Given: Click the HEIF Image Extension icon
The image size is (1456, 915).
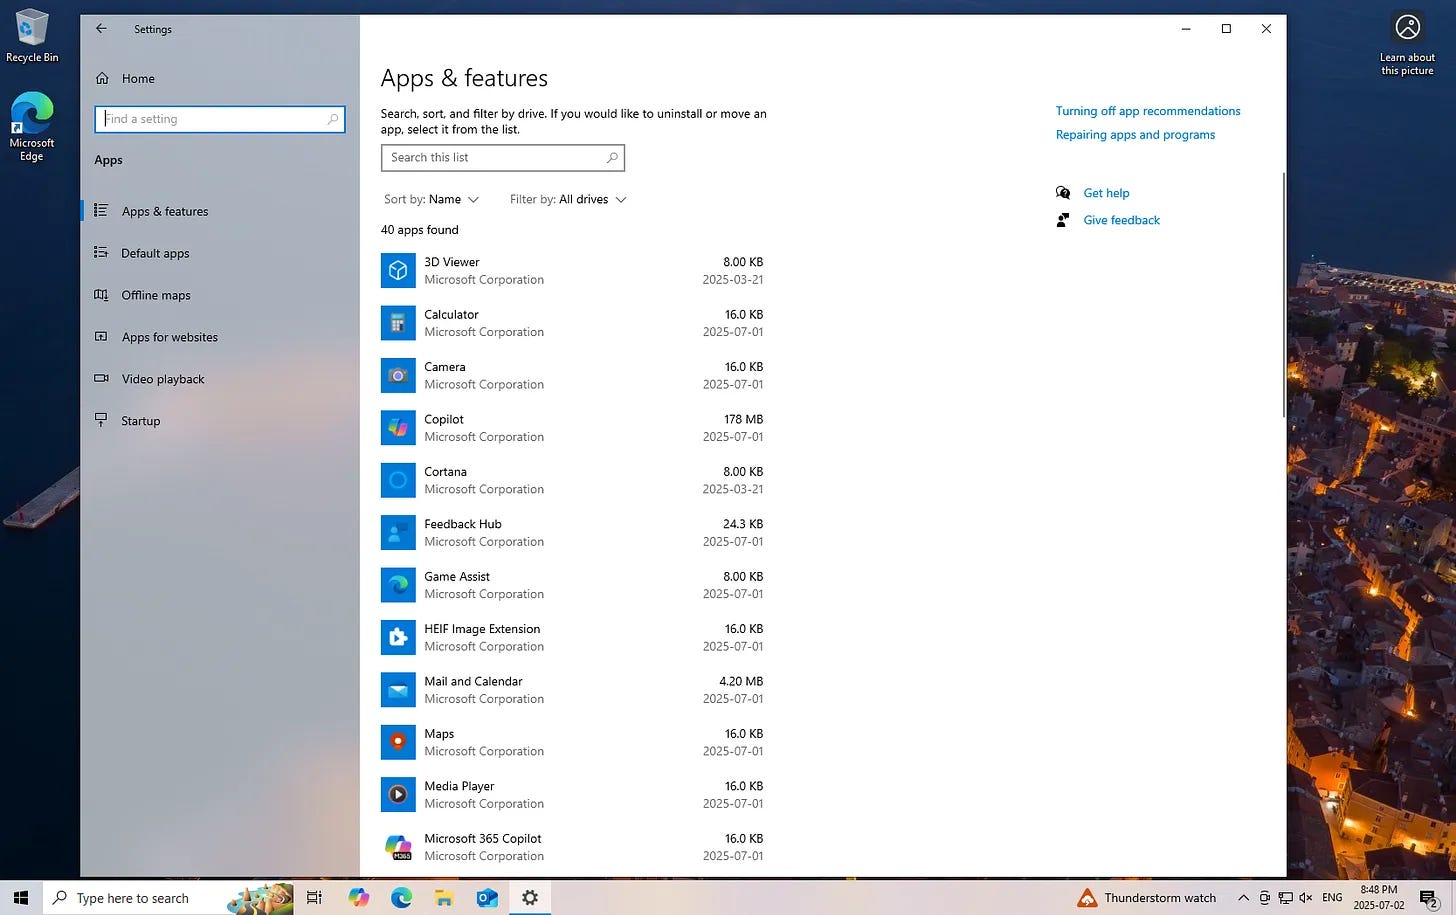Looking at the screenshot, I should 398,638.
